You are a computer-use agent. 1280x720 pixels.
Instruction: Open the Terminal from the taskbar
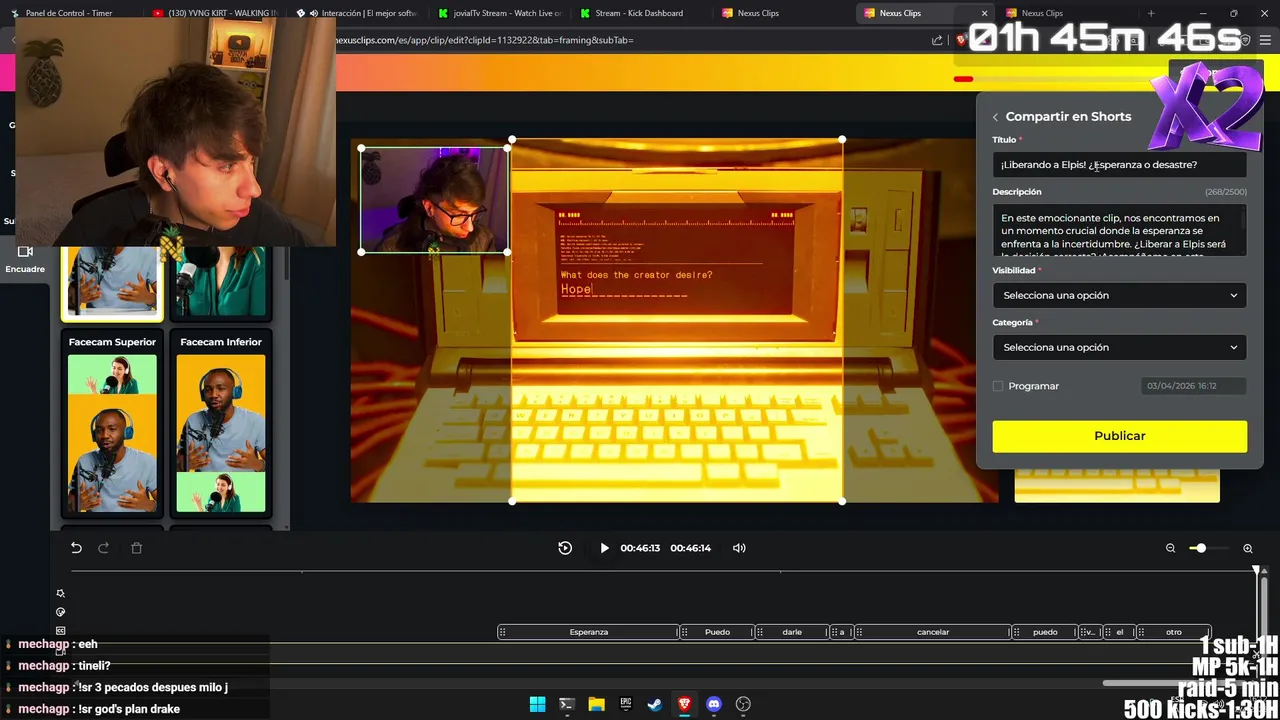(x=567, y=704)
